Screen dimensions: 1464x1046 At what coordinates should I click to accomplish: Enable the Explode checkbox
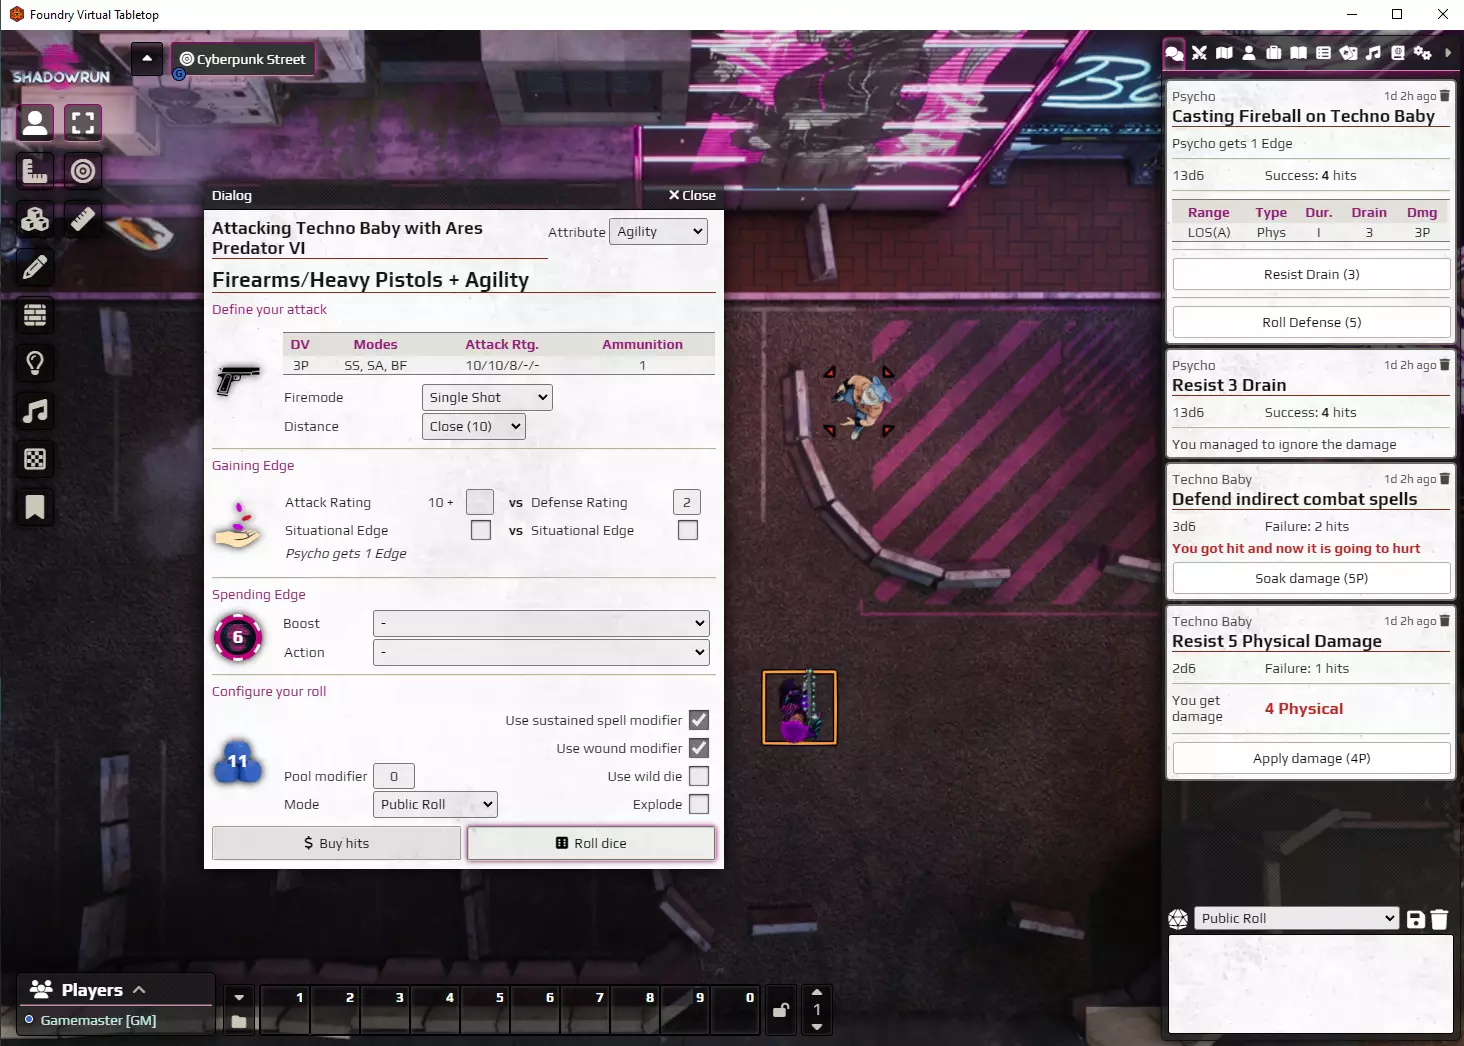[699, 804]
